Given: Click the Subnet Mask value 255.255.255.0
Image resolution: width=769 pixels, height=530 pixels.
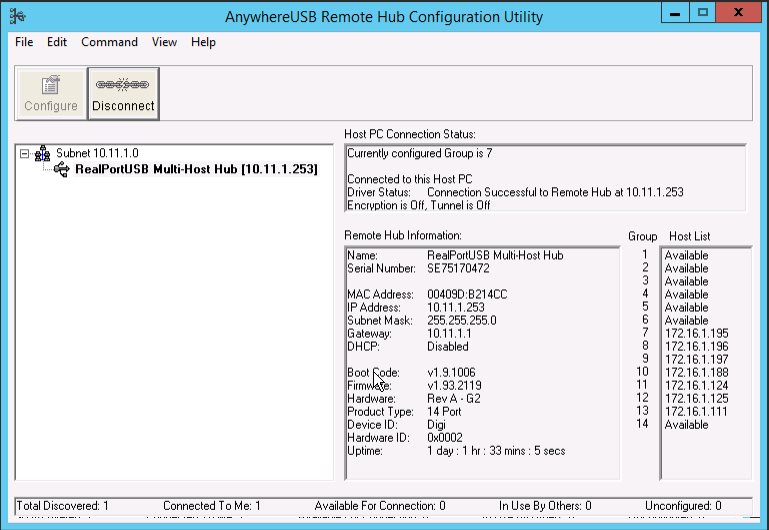Looking at the screenshot, I should (x=461, y=321).
